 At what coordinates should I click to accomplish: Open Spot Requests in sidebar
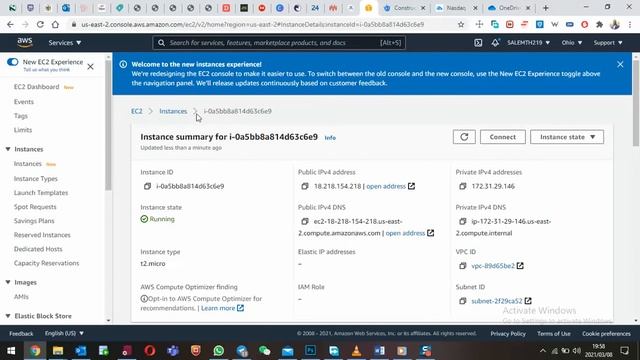(35, 207)
